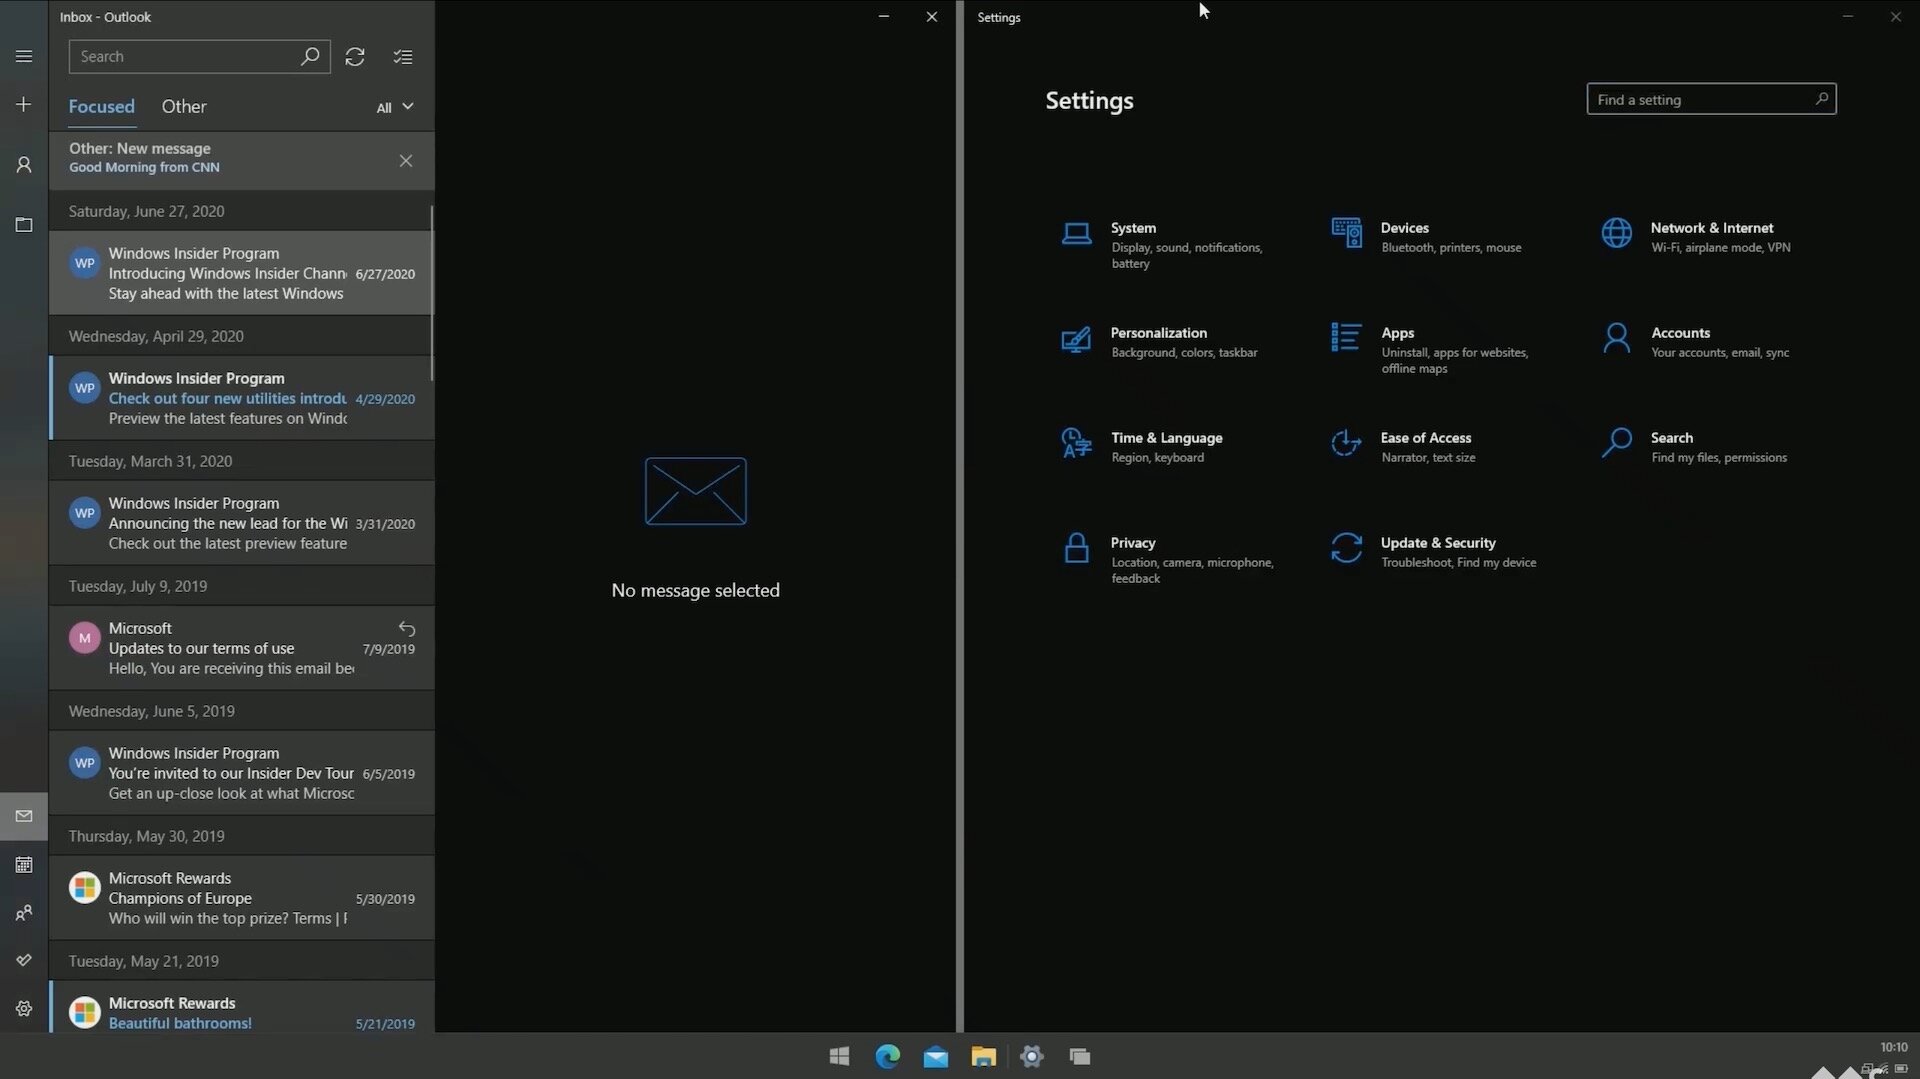This screenshot has width=1920, height=1079.
Task: Open the People icon in Outlook
Action: pos(24,913)
